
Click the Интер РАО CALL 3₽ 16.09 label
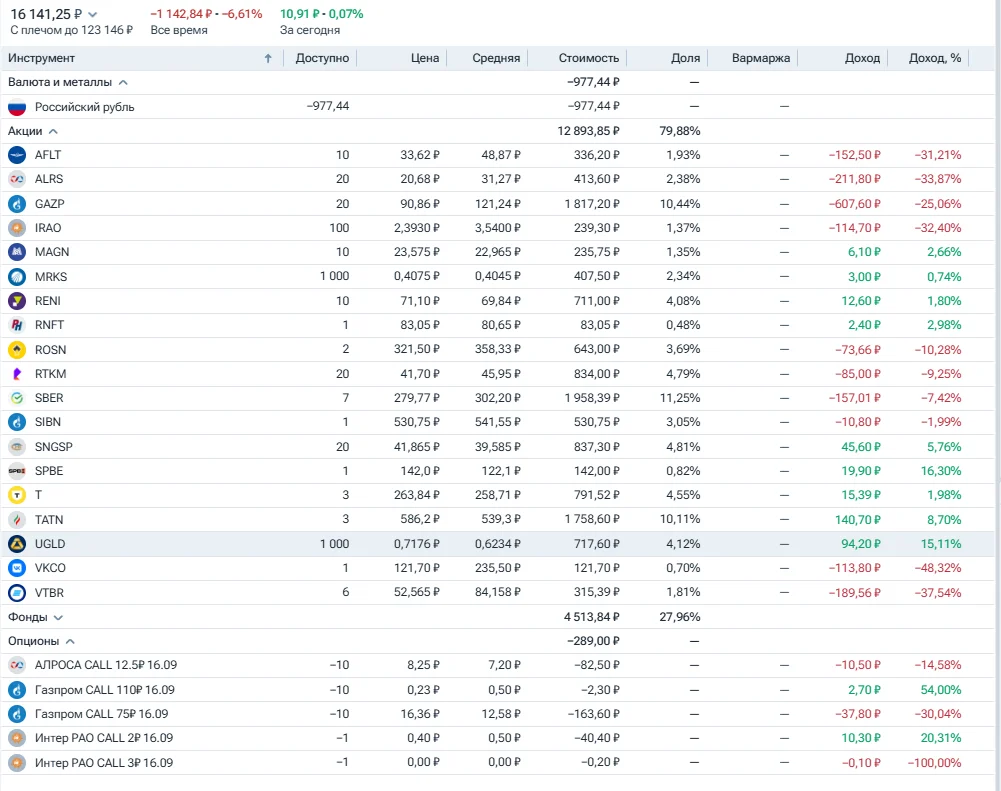point(104,763)
